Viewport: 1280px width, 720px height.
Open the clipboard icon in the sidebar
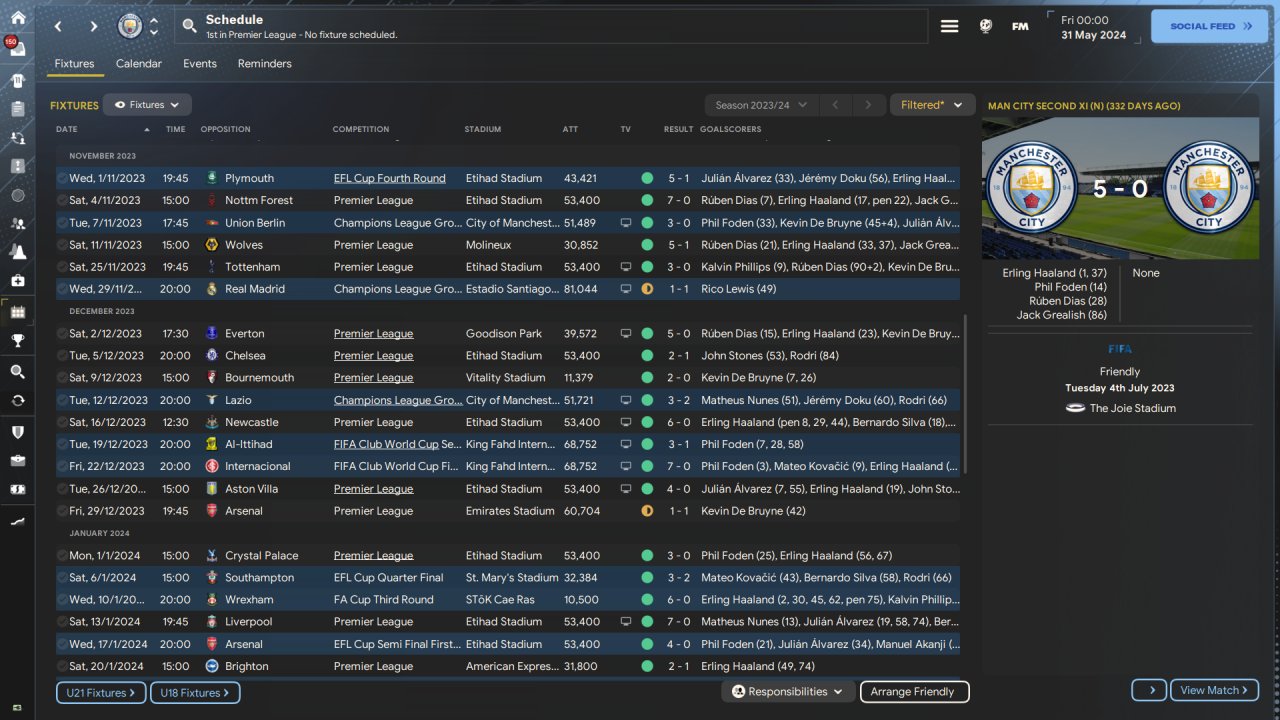(x=17, y=109)
